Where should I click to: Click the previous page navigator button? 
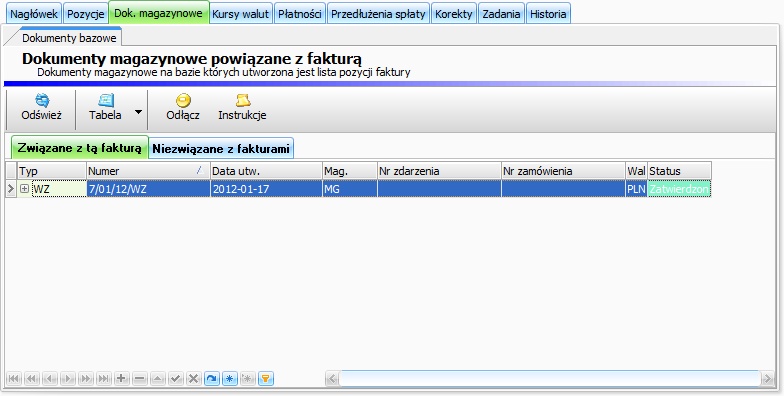click(32, 378)
